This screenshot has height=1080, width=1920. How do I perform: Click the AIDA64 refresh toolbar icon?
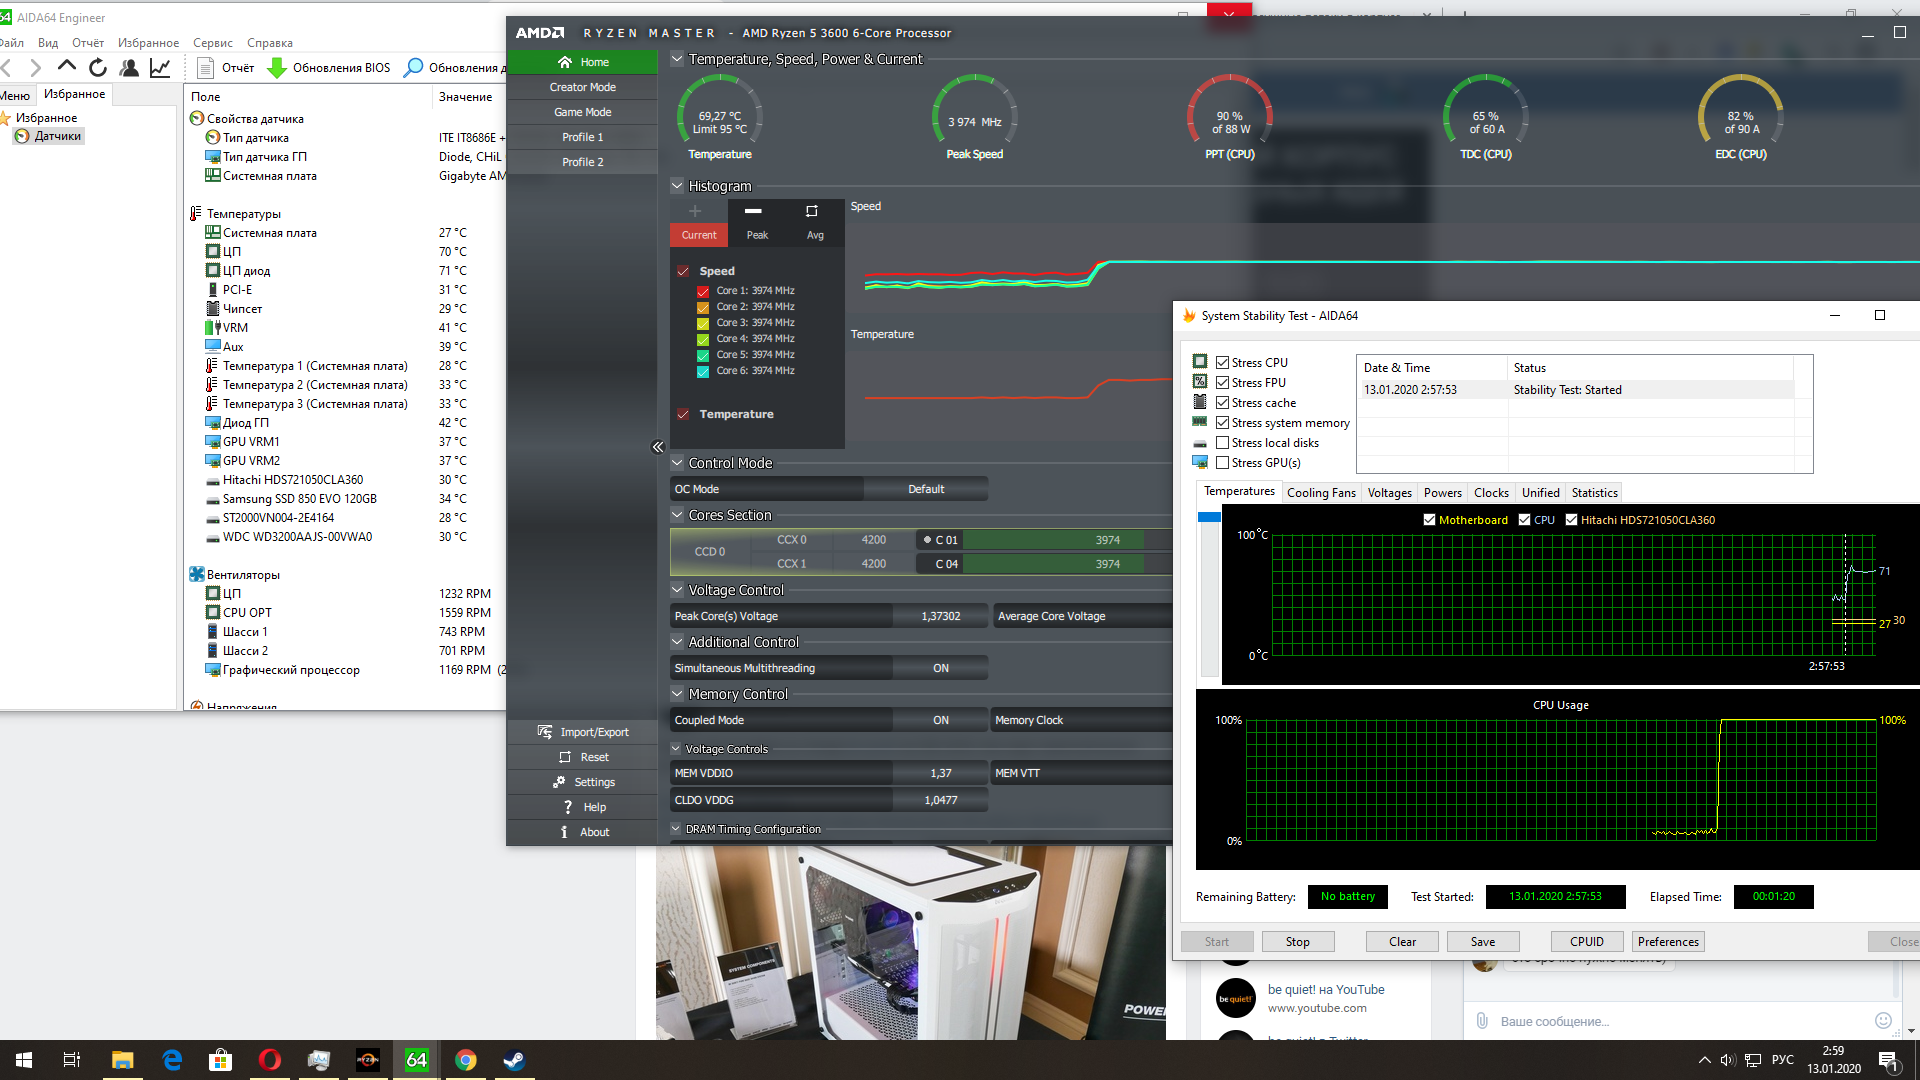(98, 68)
